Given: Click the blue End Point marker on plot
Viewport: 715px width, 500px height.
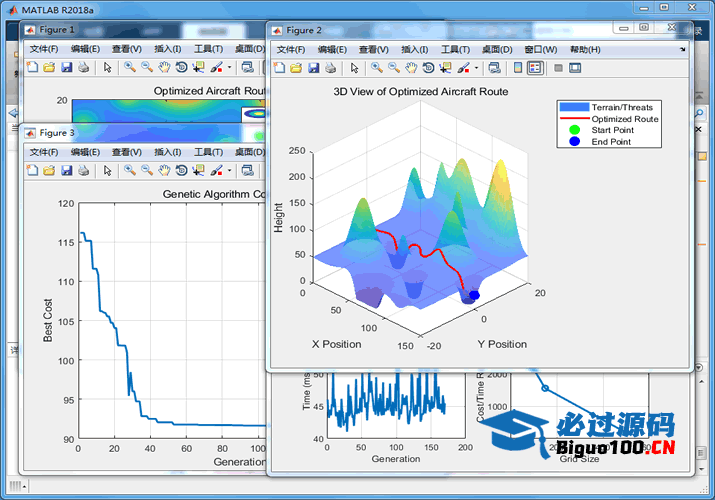Looking at the screenshot, I should point(474,295).
